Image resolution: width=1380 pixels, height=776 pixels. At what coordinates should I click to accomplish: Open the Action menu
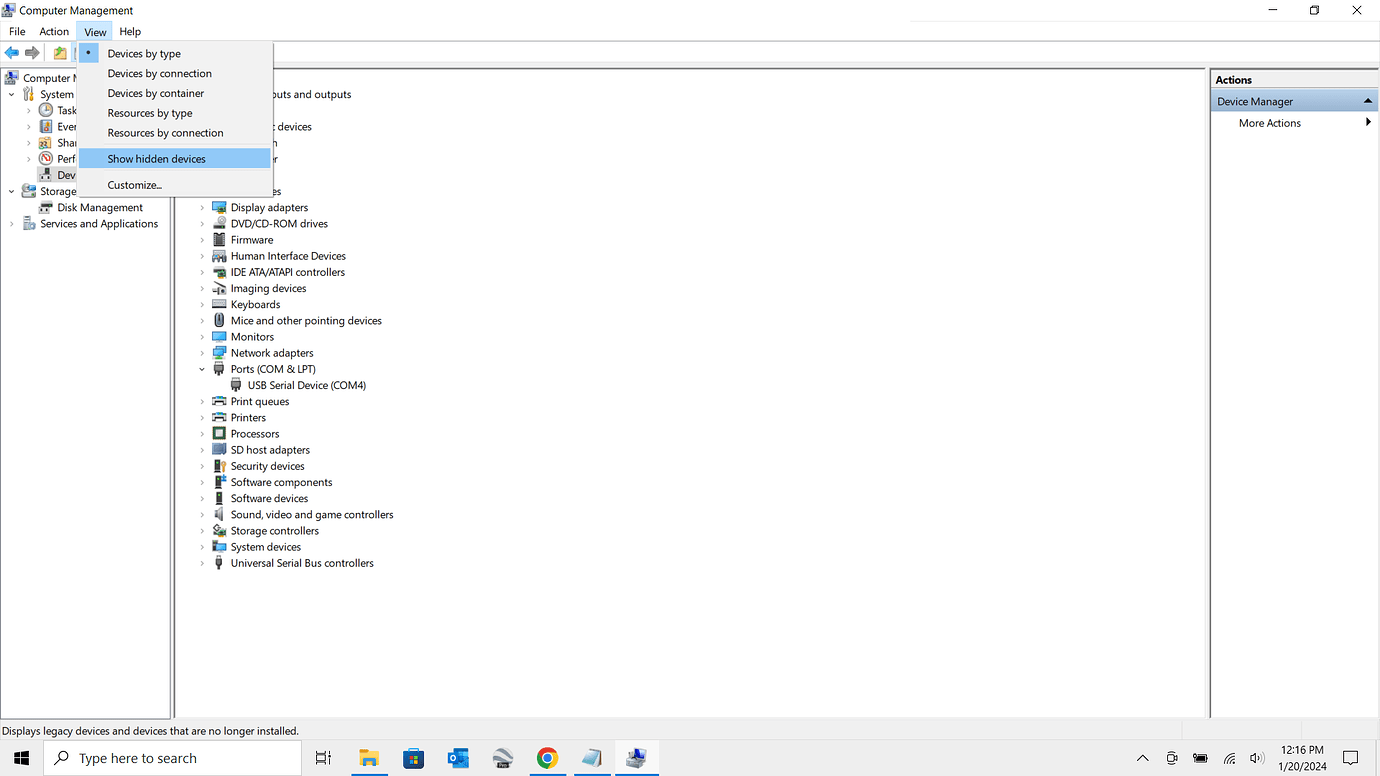pyautogui.click(x=54, y=32)
